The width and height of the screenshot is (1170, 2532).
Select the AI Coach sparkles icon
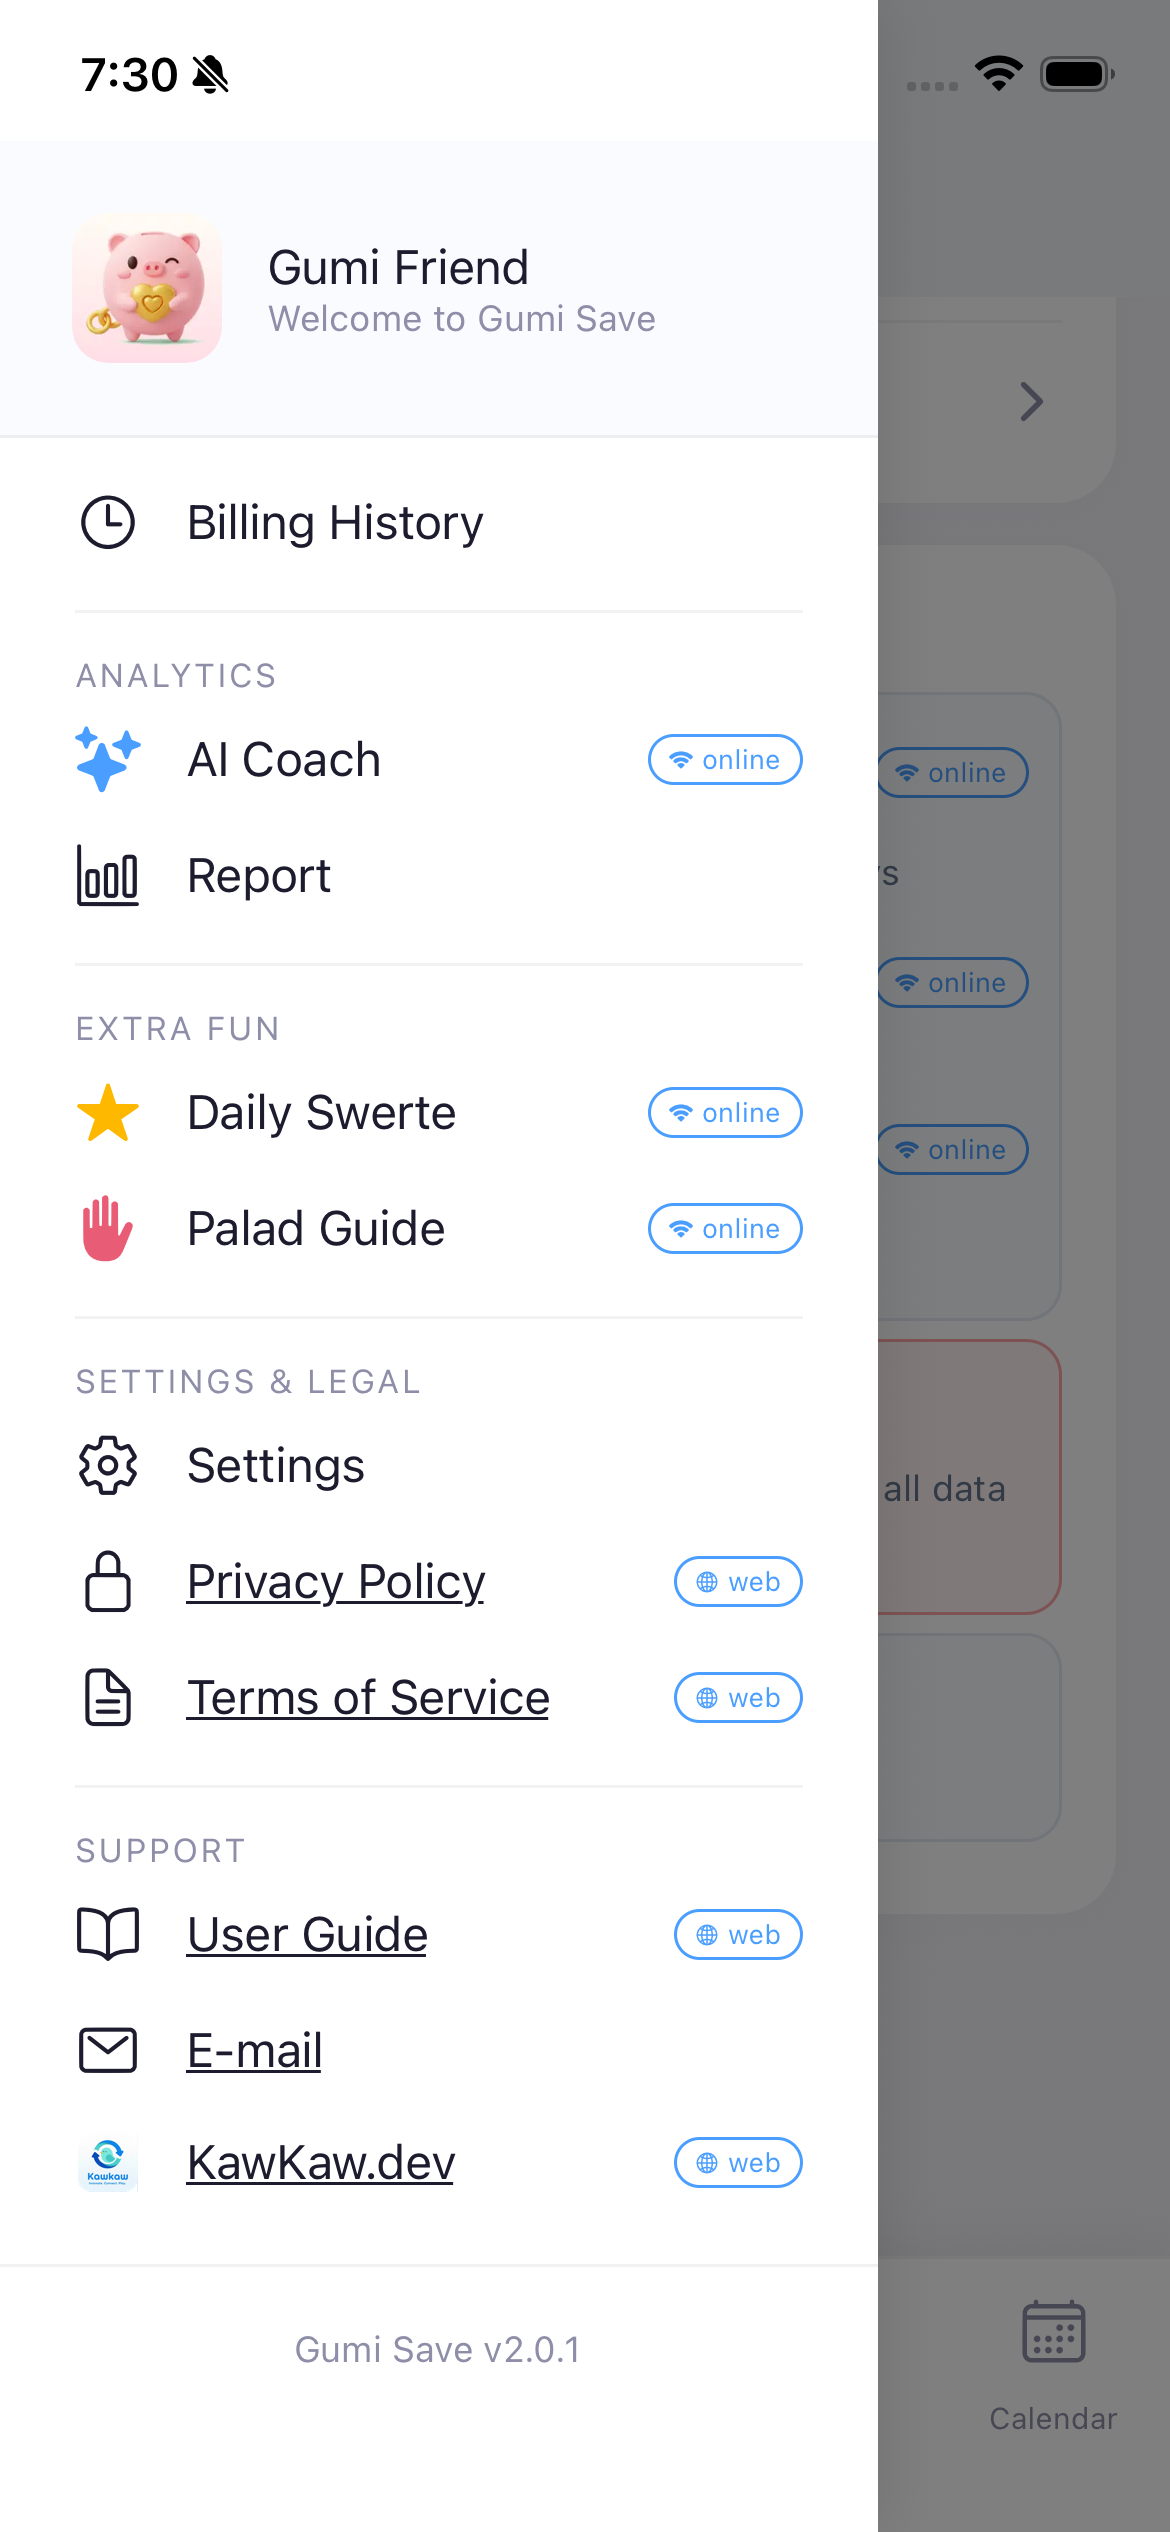(x=108, y=759)
